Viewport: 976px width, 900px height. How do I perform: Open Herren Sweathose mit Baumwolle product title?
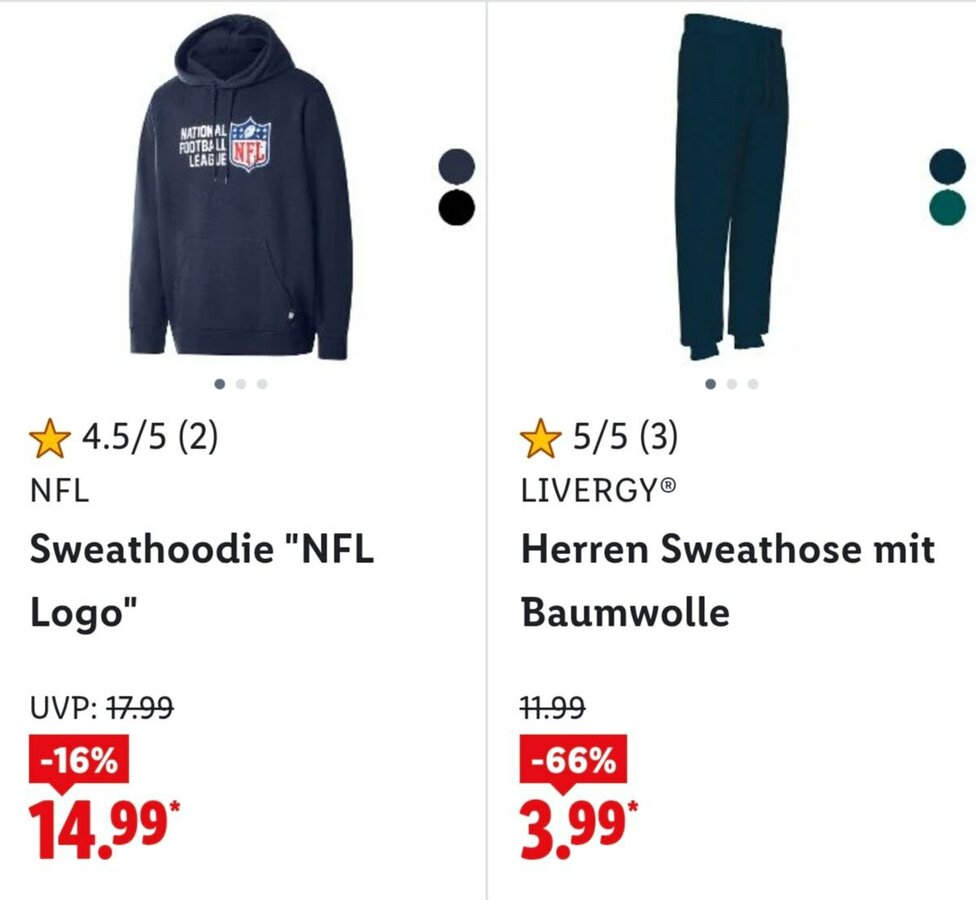[x=727, y=580]
